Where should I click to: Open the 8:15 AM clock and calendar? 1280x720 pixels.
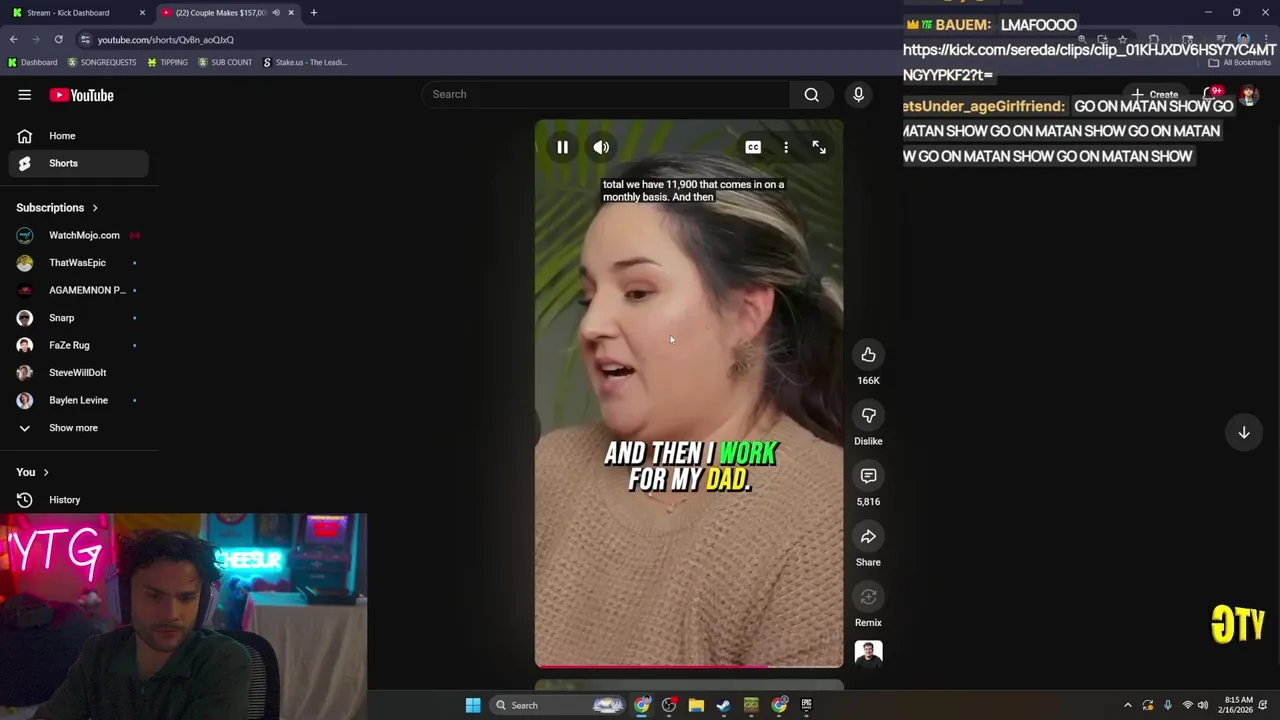pos(1238,705)
